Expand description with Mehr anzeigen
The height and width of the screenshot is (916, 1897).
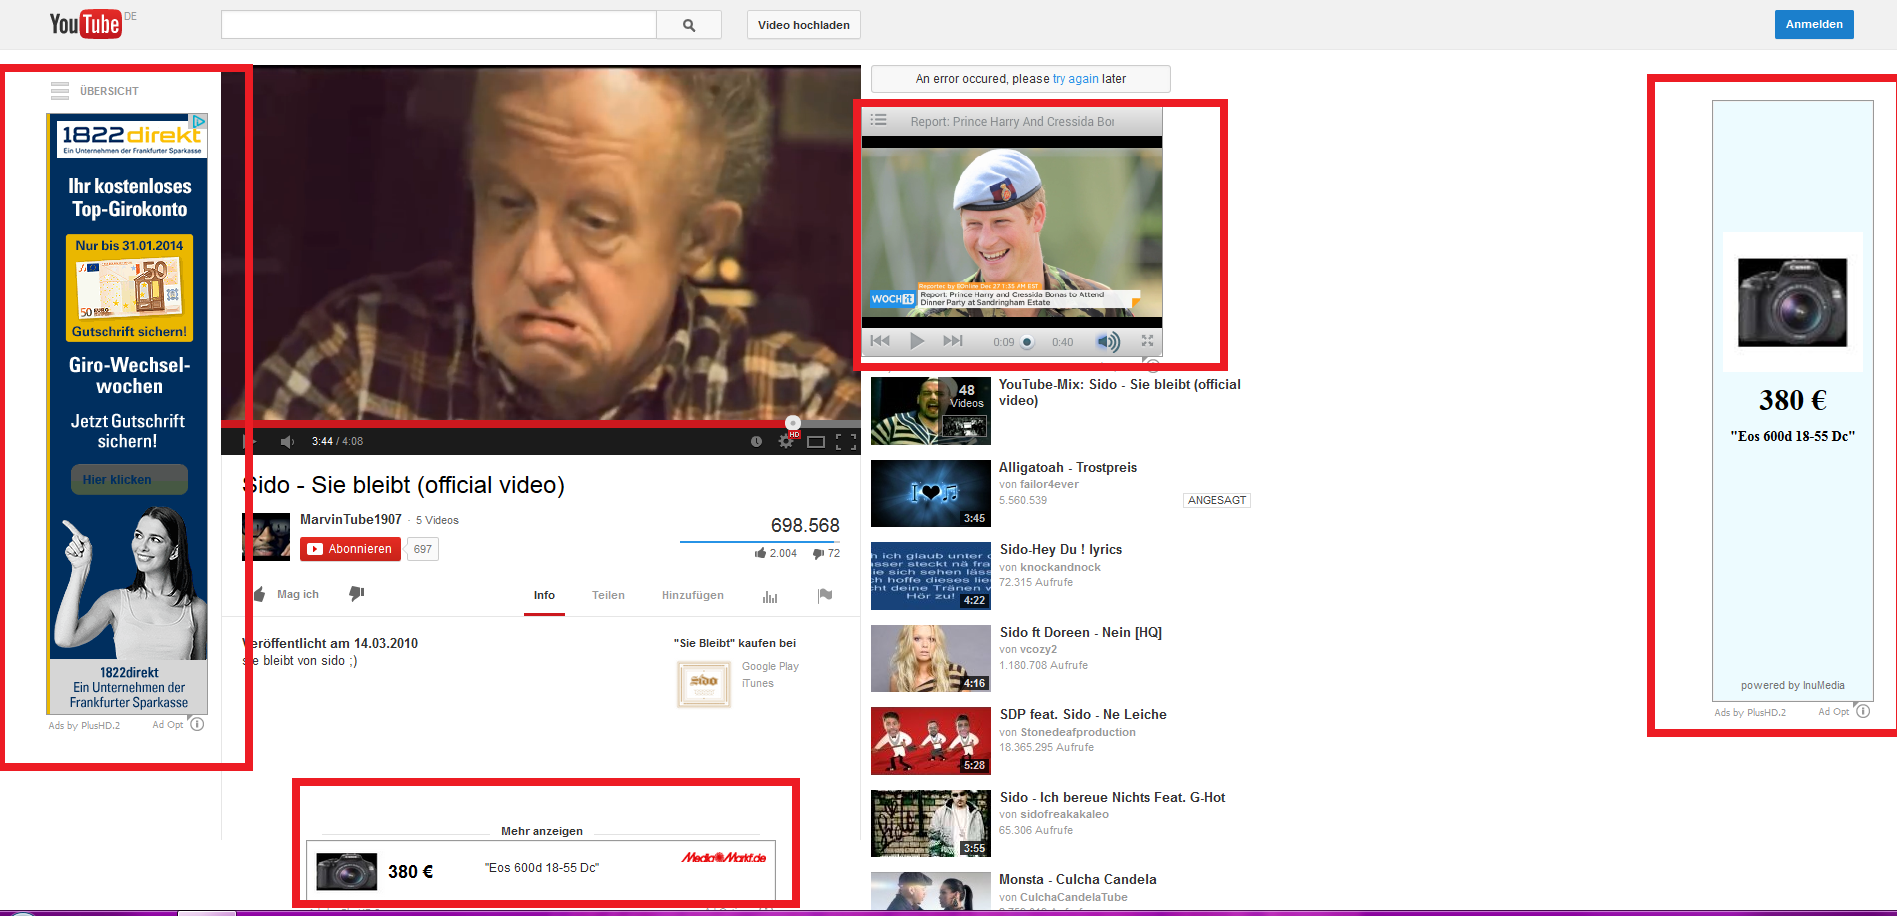pyautogui.click(x=541, y=831)
